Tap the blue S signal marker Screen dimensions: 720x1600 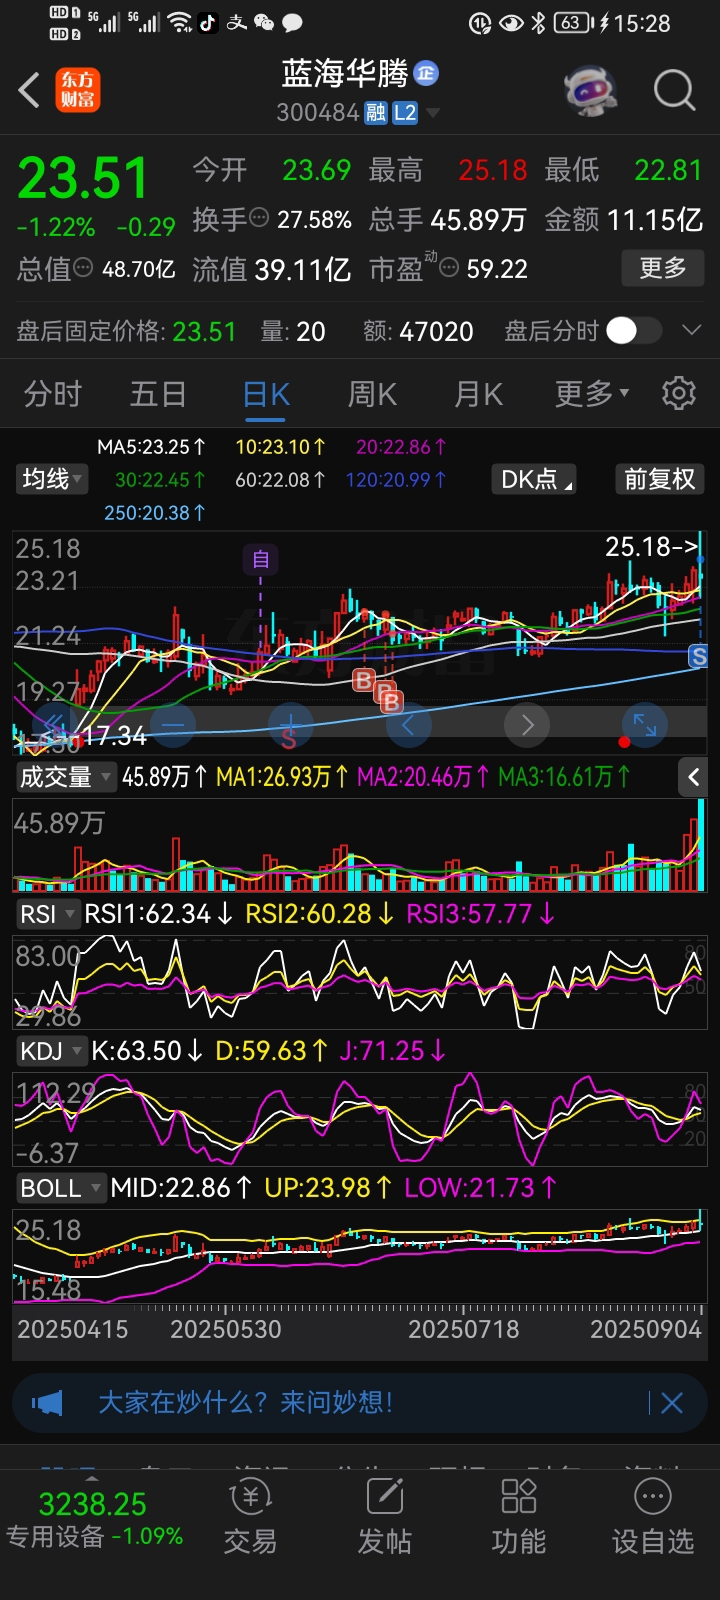tap(699, 656)
